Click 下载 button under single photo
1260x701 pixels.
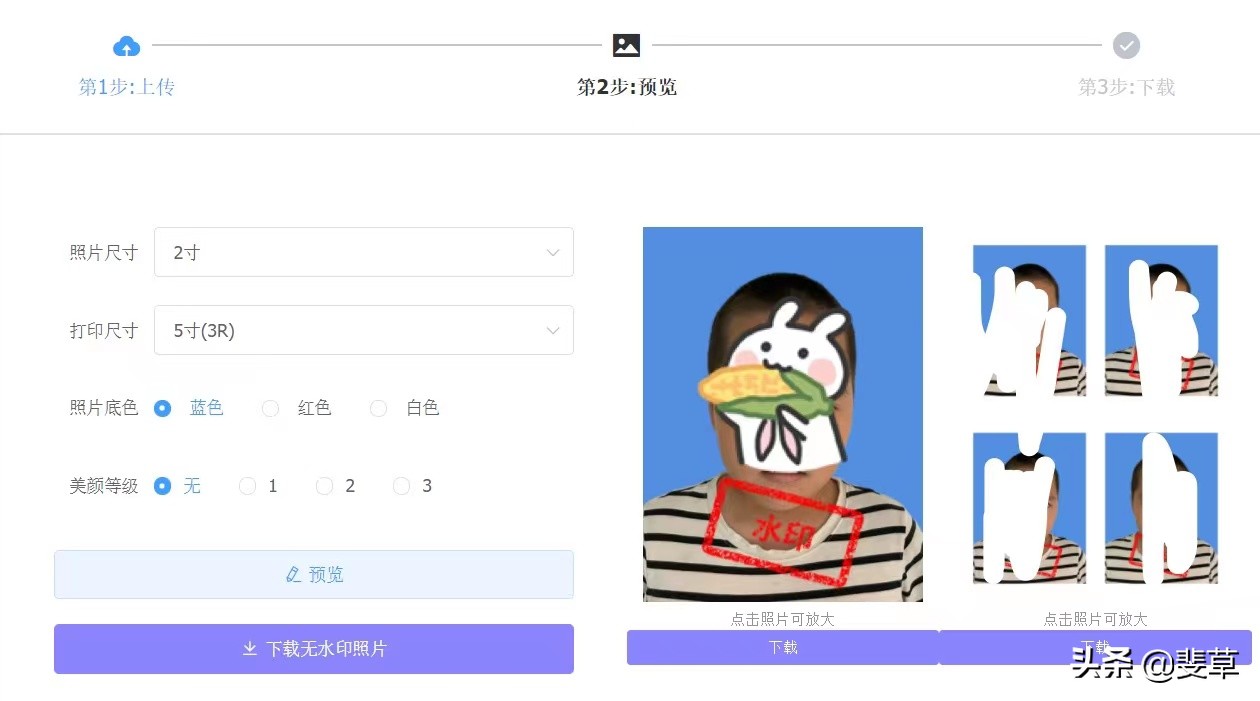pyautogui.click(x=783, y=647)
